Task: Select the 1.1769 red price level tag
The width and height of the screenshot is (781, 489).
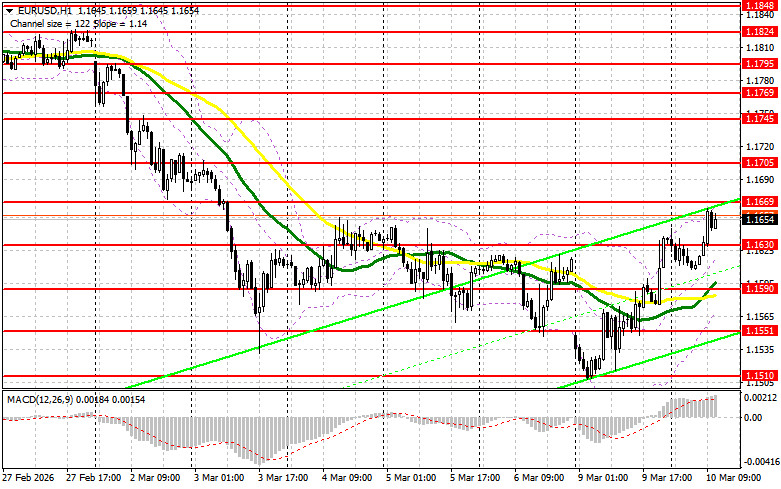Action: point(759,92)
